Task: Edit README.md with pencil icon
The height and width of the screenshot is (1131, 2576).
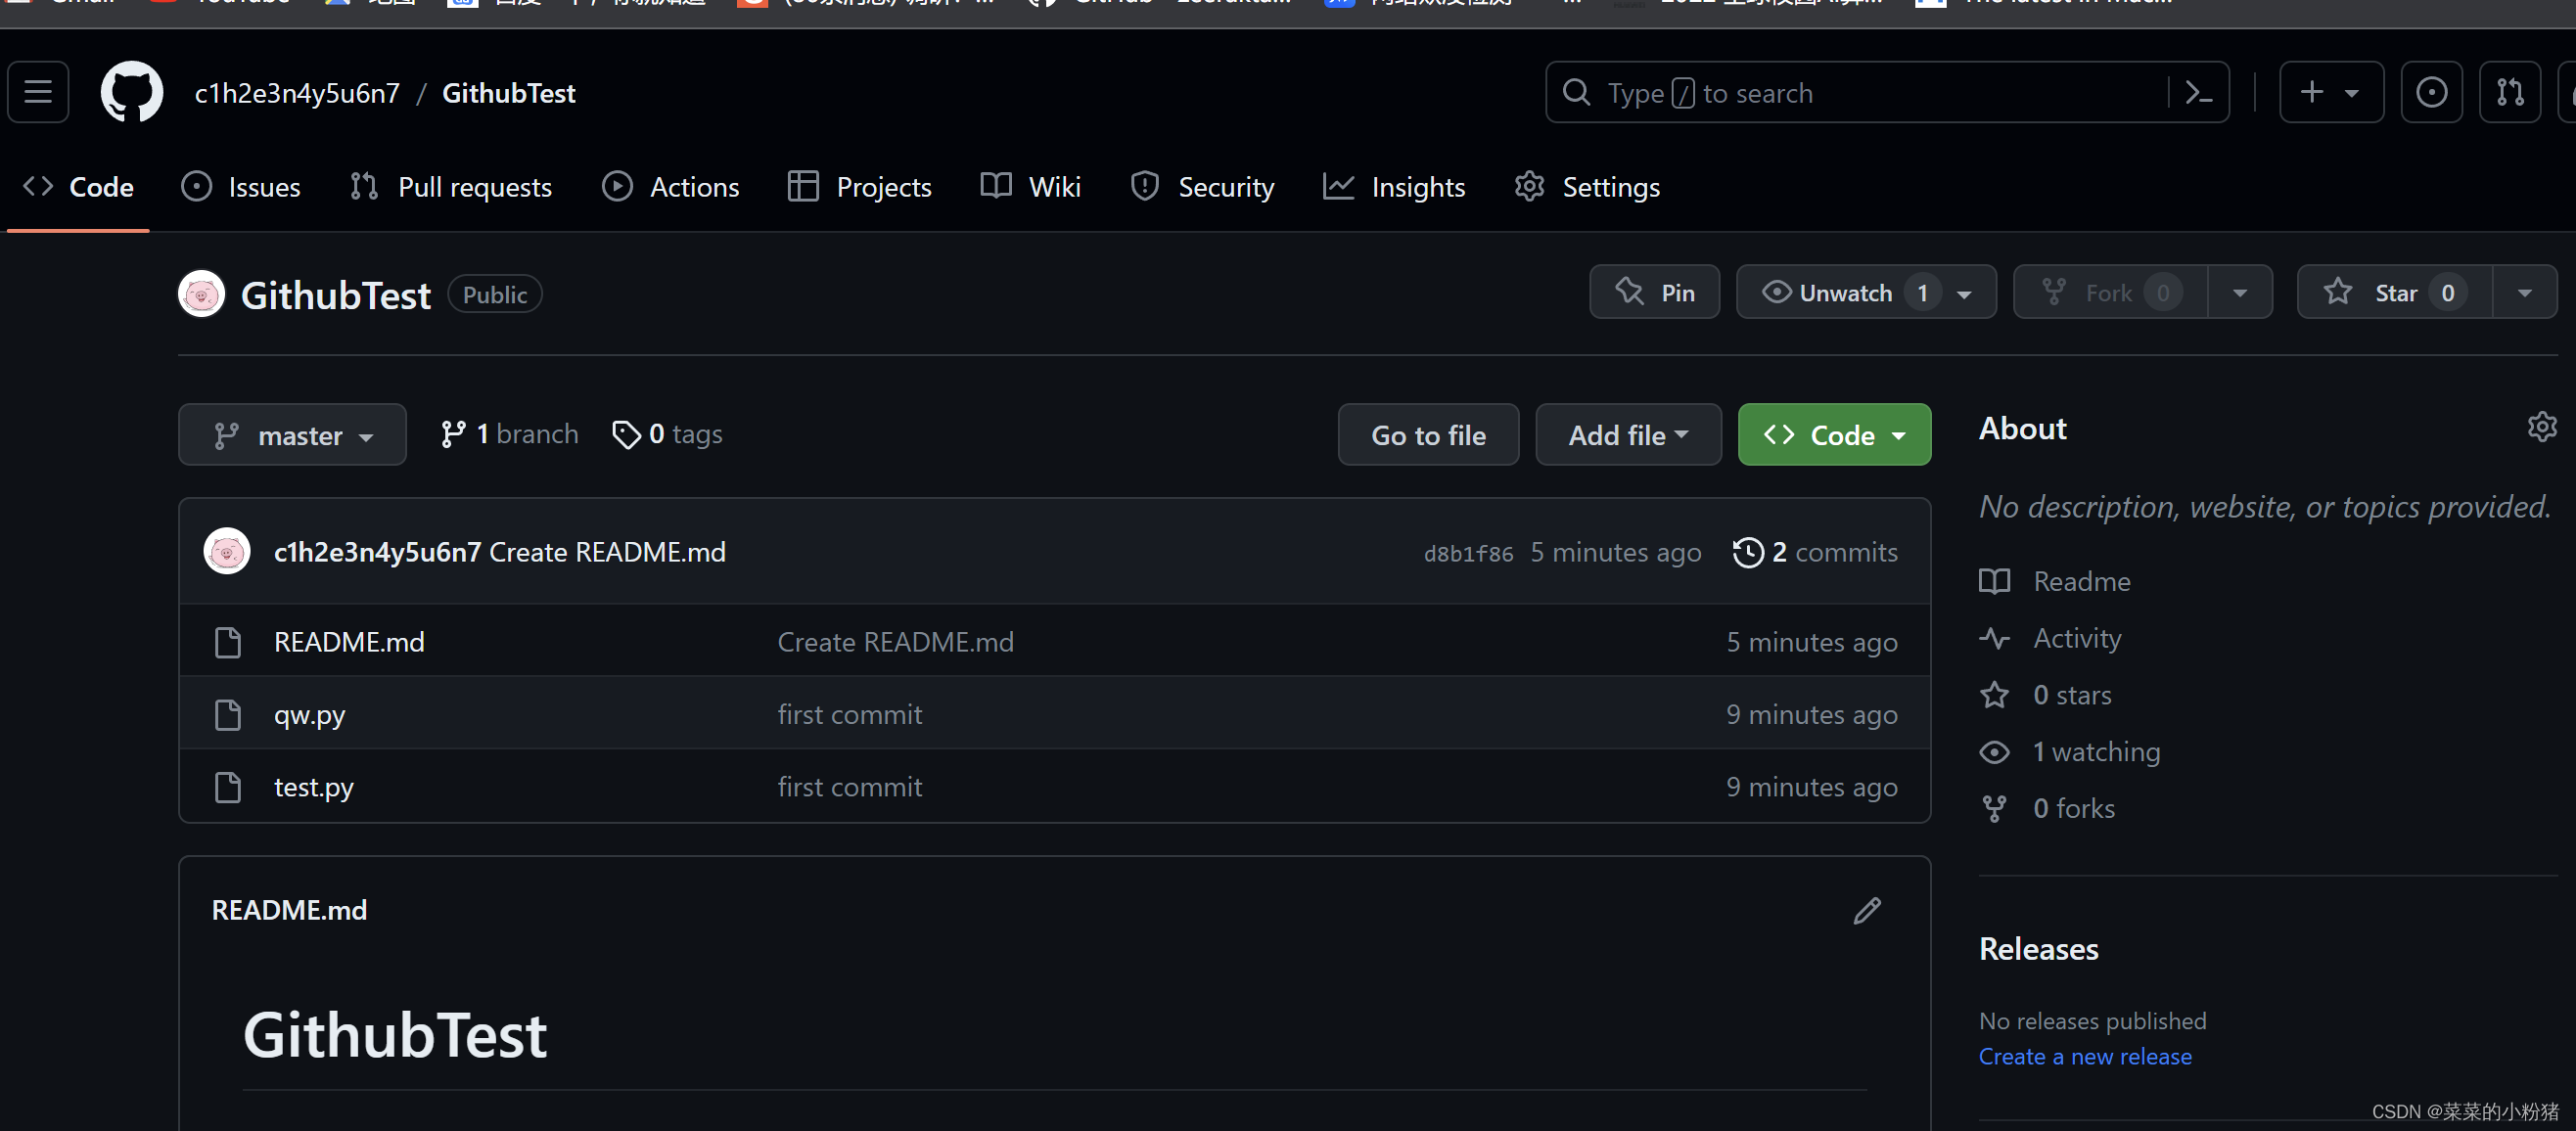Action: tap(1866, 911)
